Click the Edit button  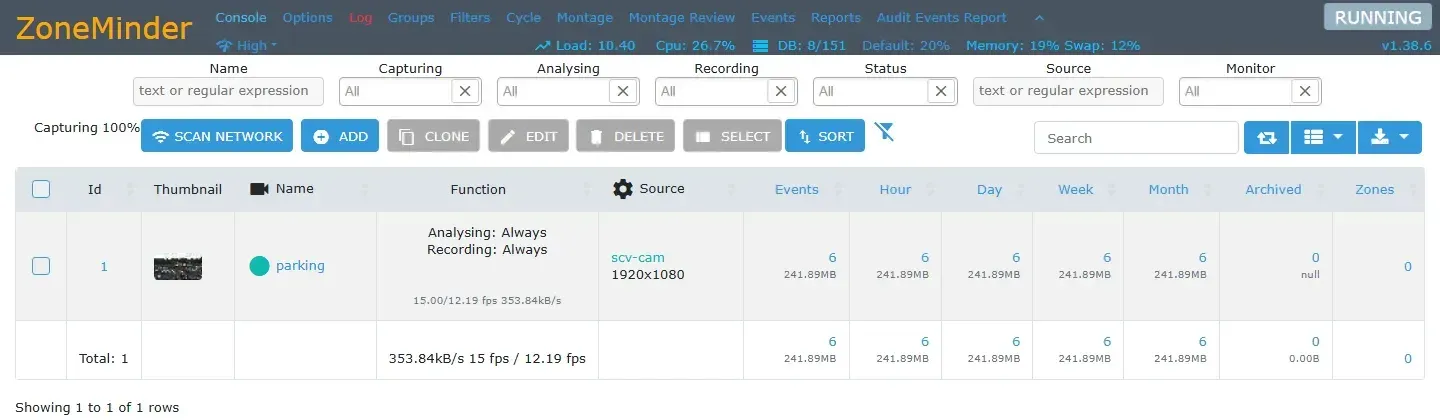click(528, 136)
